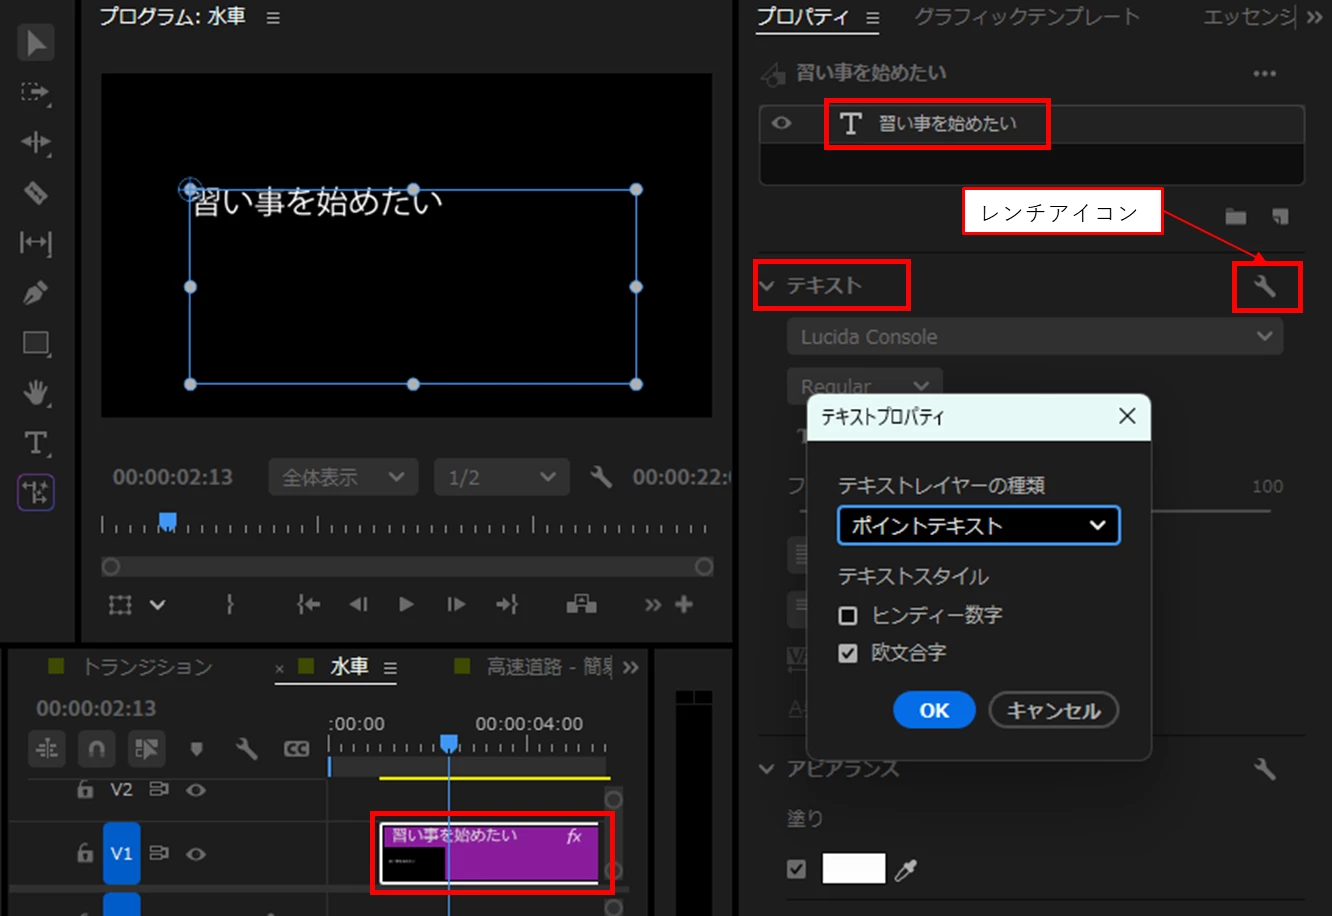Open the Lucida Console font dropdown
The width and height of the screenshot is (1332, 916).
1035,337
